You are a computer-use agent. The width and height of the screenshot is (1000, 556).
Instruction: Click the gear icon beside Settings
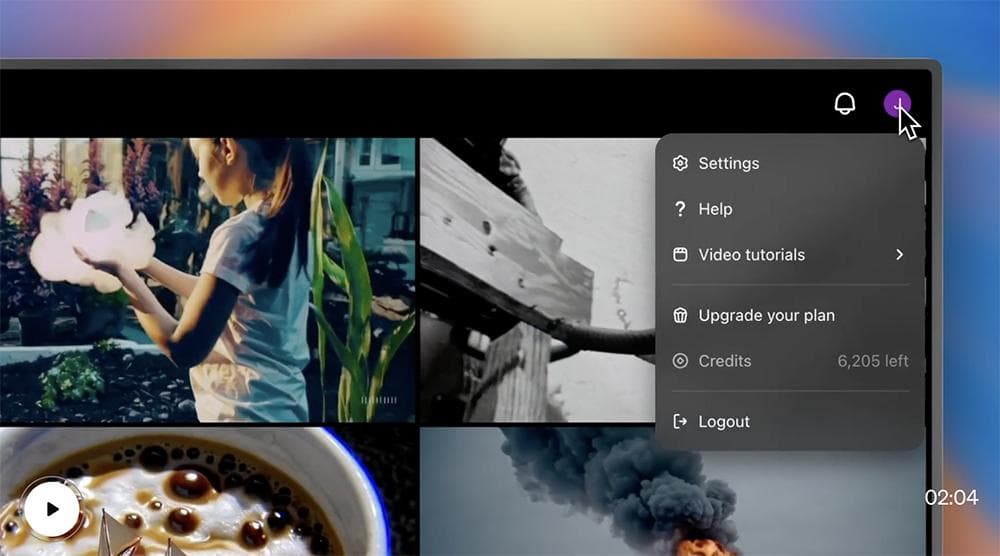(681, 163)
